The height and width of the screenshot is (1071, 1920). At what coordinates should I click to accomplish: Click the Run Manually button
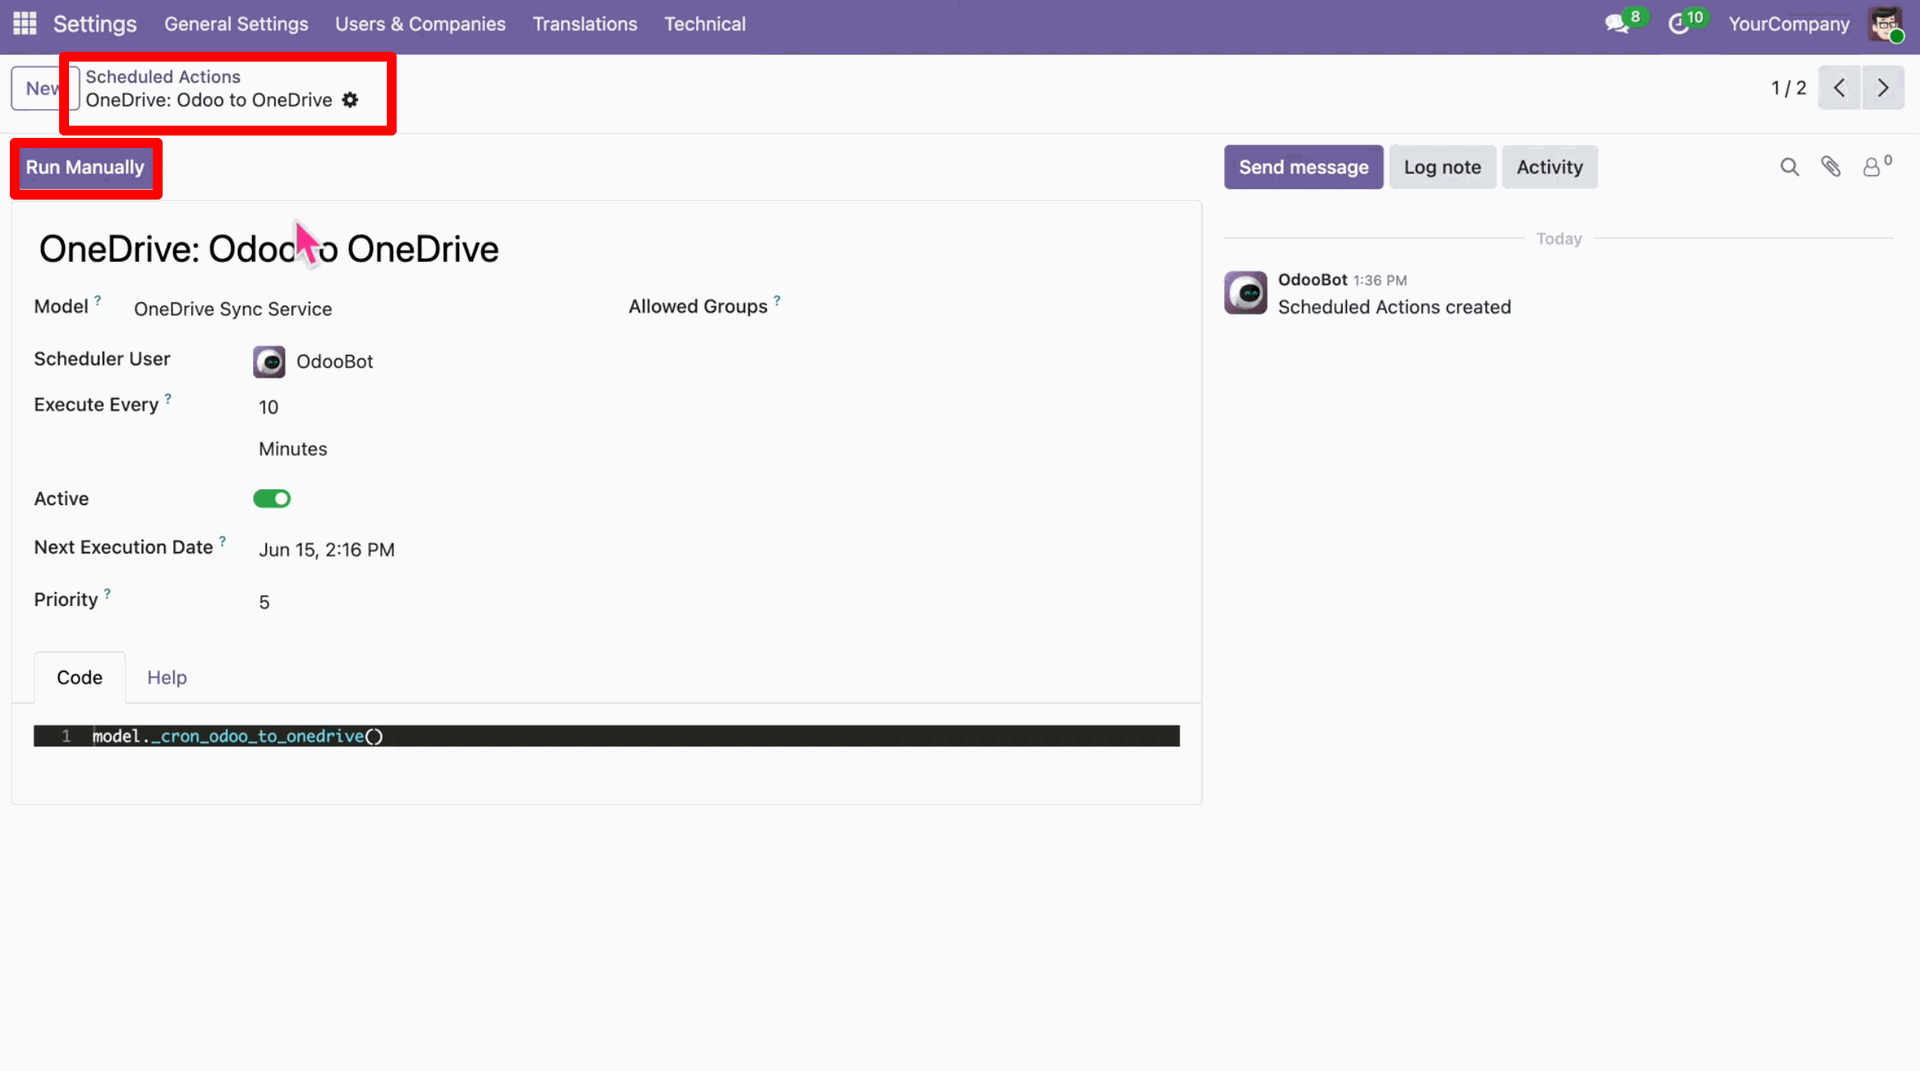[85, 167]
